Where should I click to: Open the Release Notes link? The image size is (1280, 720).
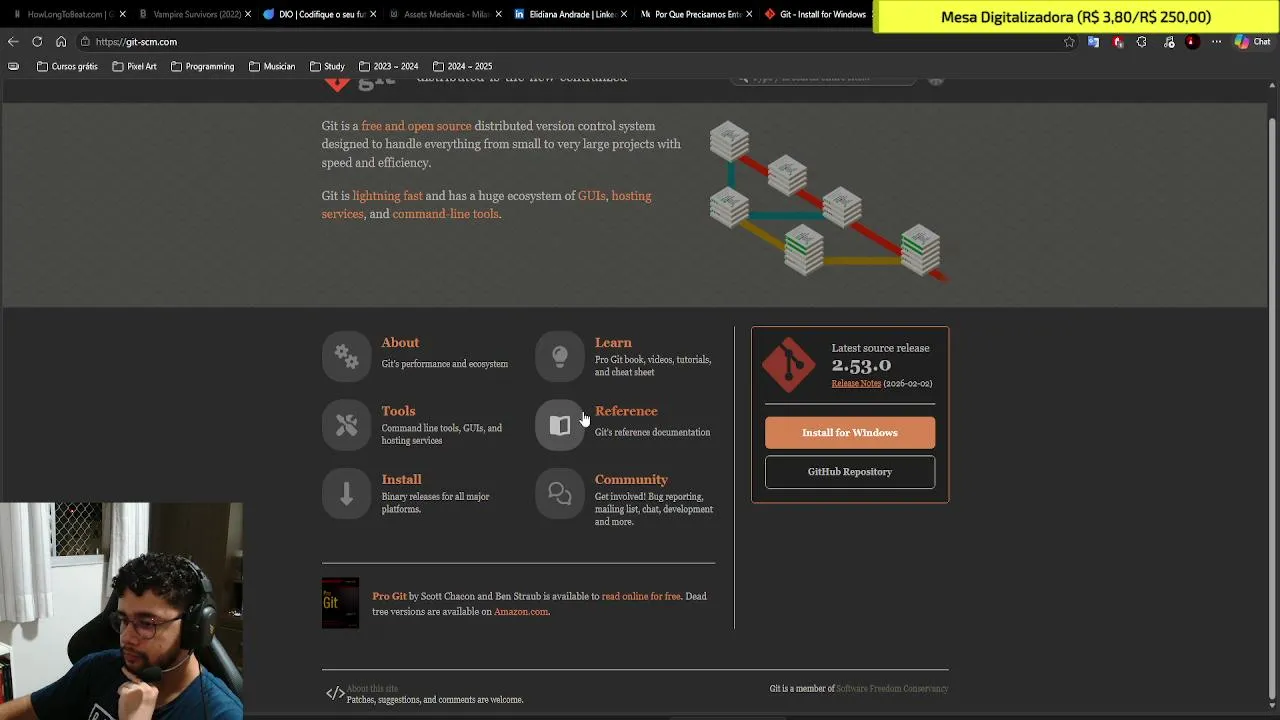pyautogui.click(x=856, y=384)
